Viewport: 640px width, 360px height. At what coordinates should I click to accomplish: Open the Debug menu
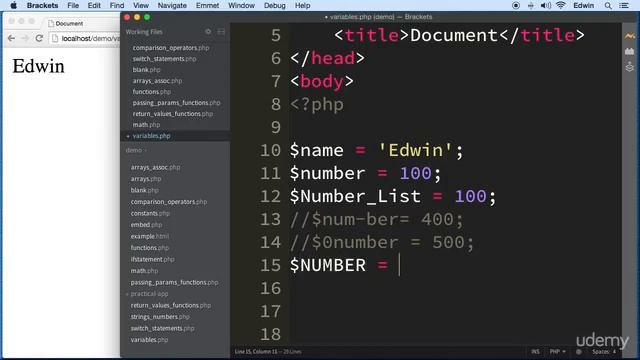point(275,5)
